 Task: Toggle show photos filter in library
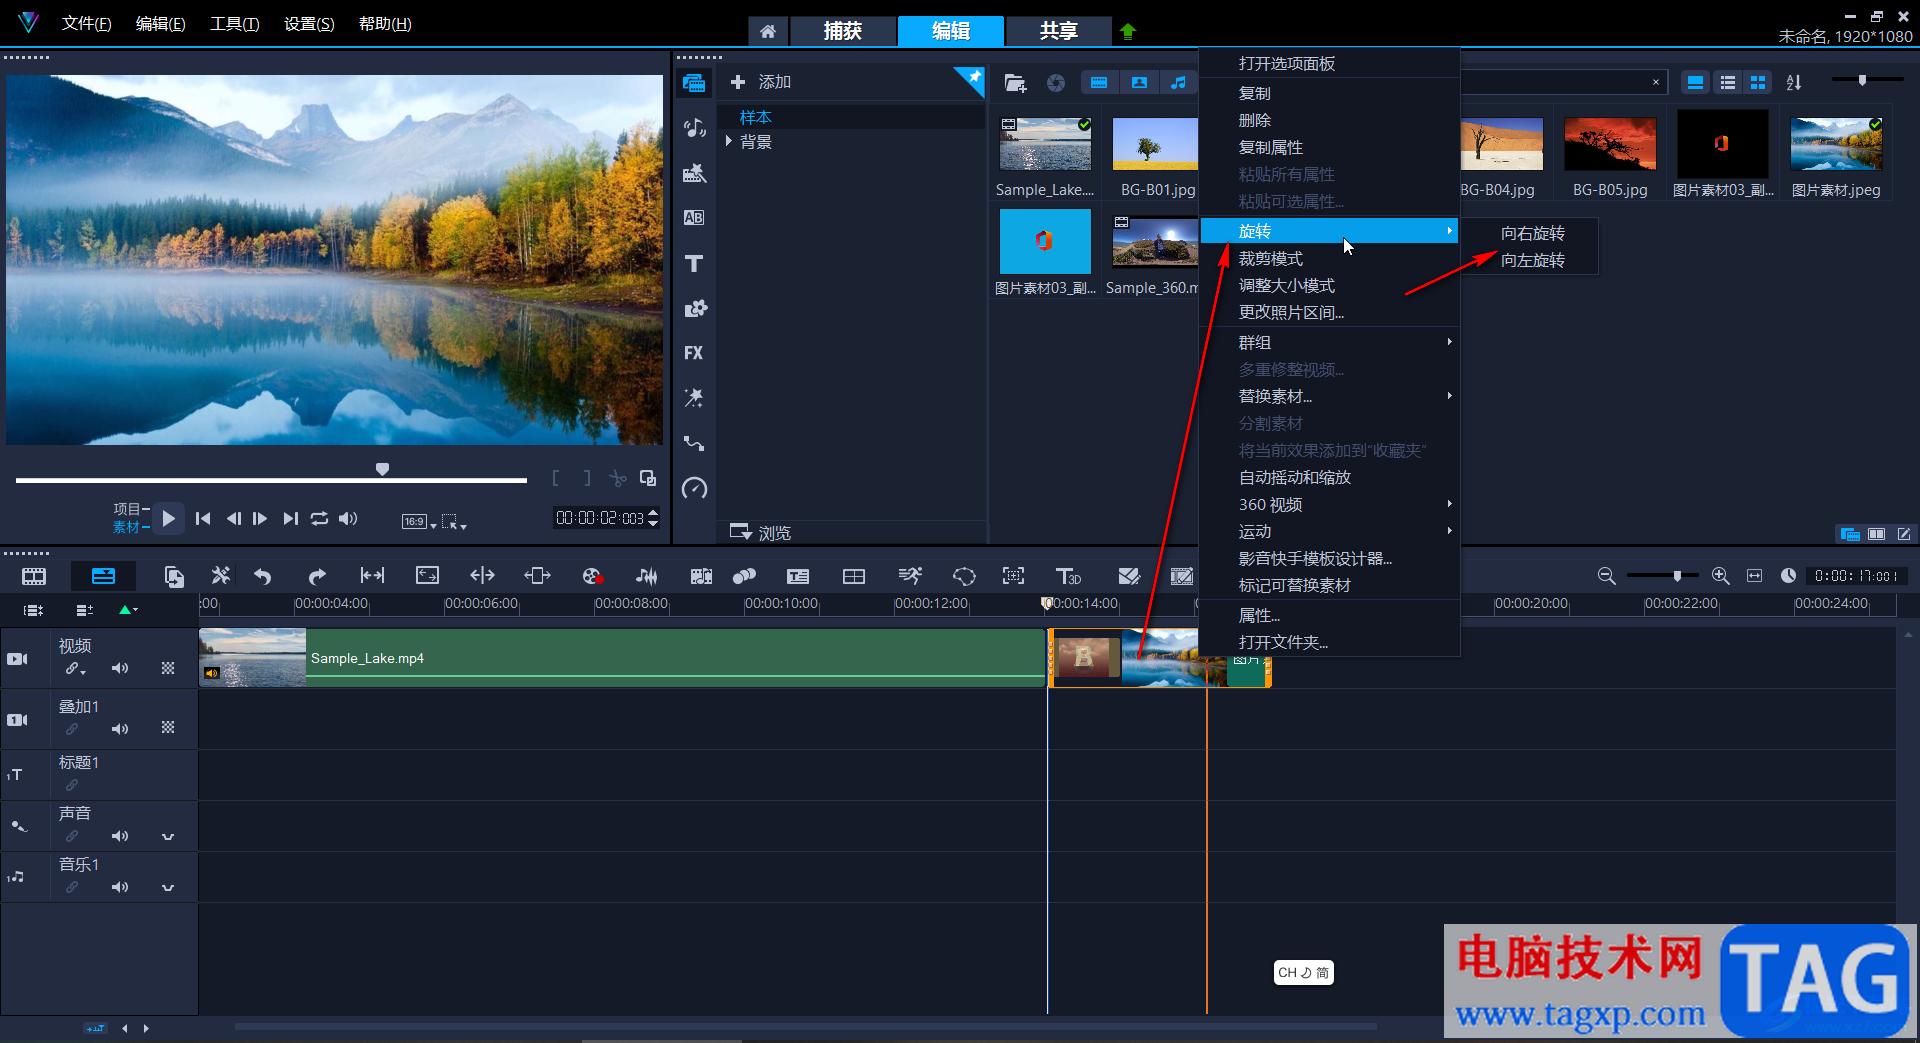coord(1139,83)
